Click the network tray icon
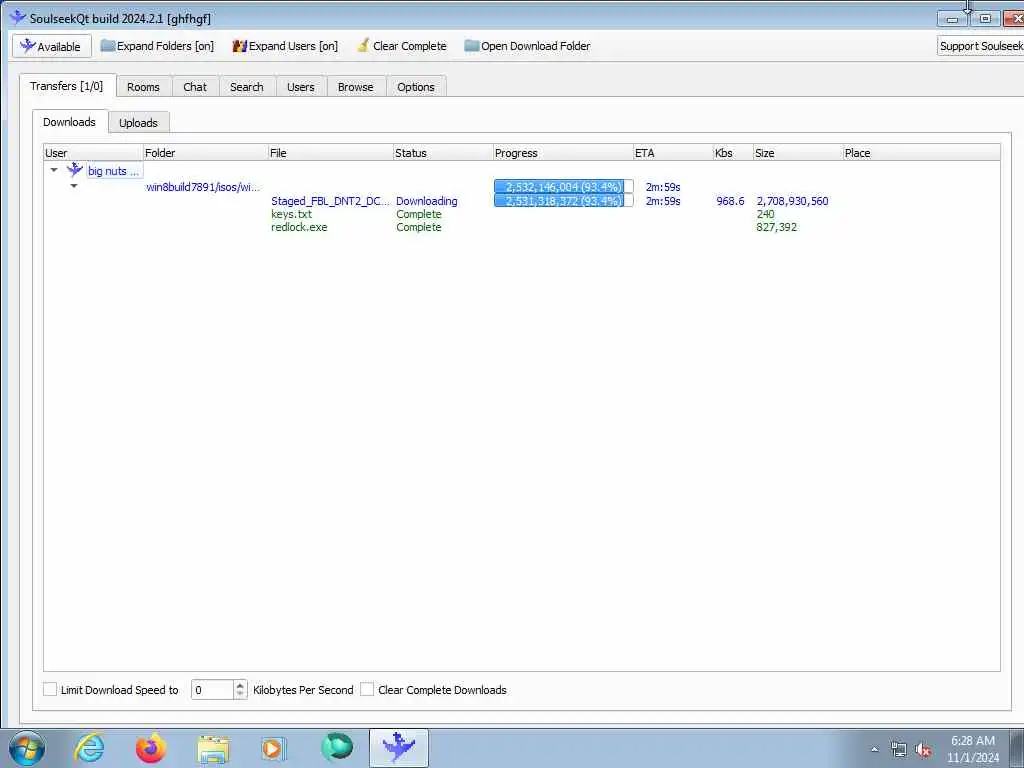 899,749
